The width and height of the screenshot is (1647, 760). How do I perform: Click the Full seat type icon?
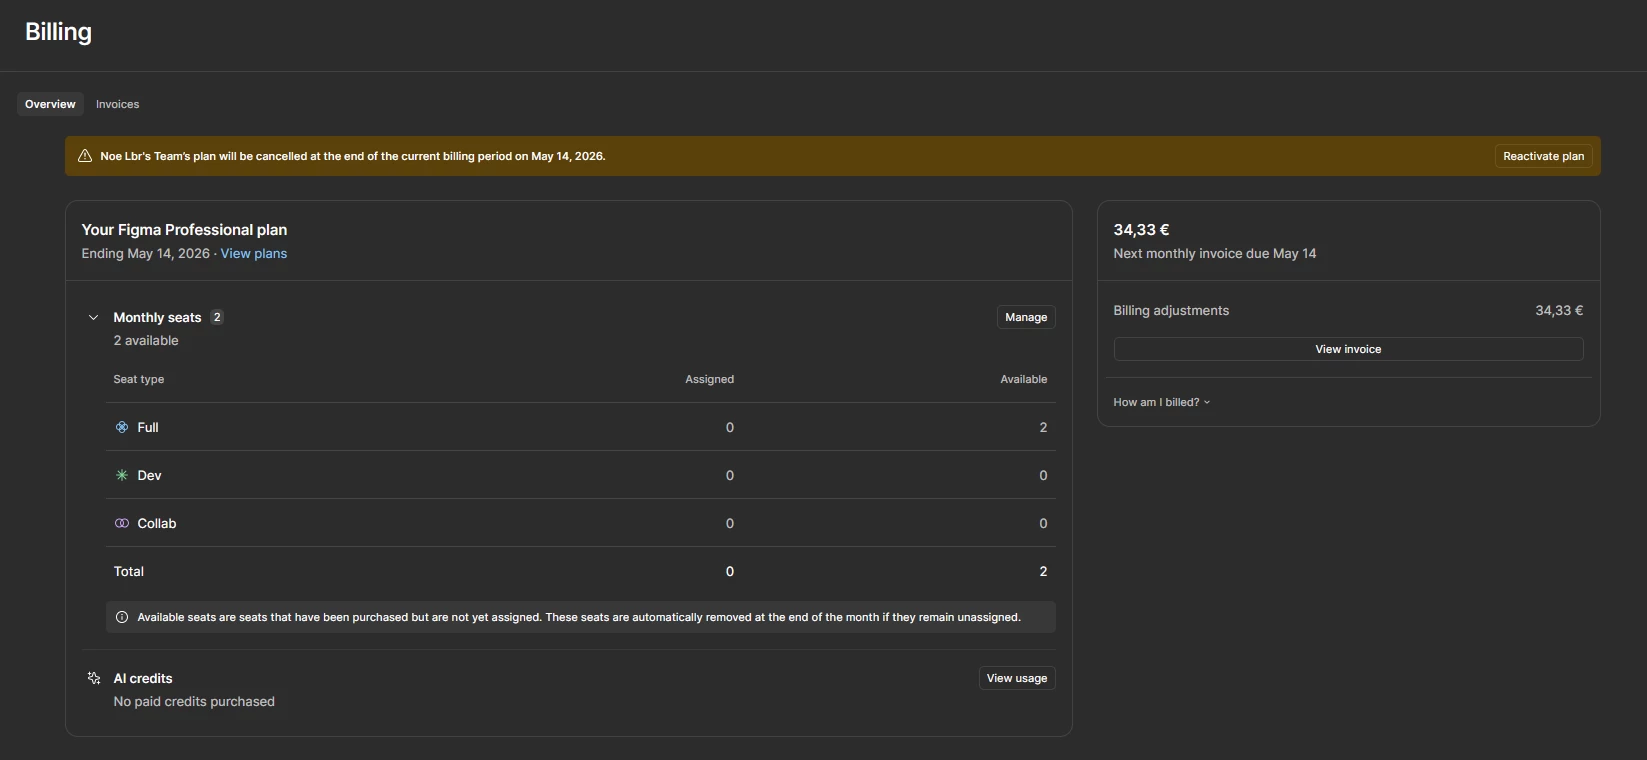coord(122,427)
